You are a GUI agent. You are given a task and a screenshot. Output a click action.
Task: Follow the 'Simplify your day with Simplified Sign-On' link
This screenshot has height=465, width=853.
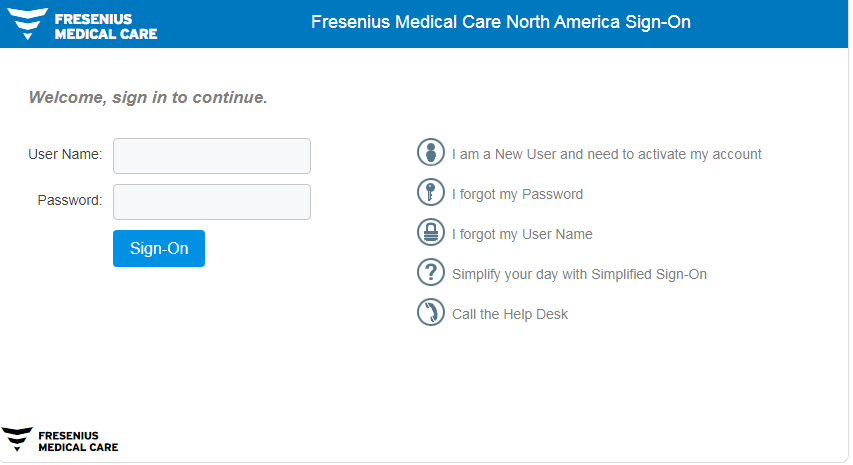pos(579,274)
